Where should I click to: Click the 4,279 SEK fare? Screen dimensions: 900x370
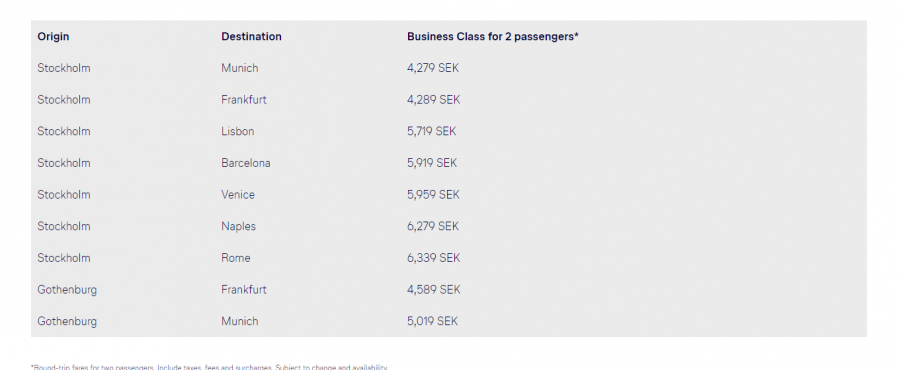[433, 68]
